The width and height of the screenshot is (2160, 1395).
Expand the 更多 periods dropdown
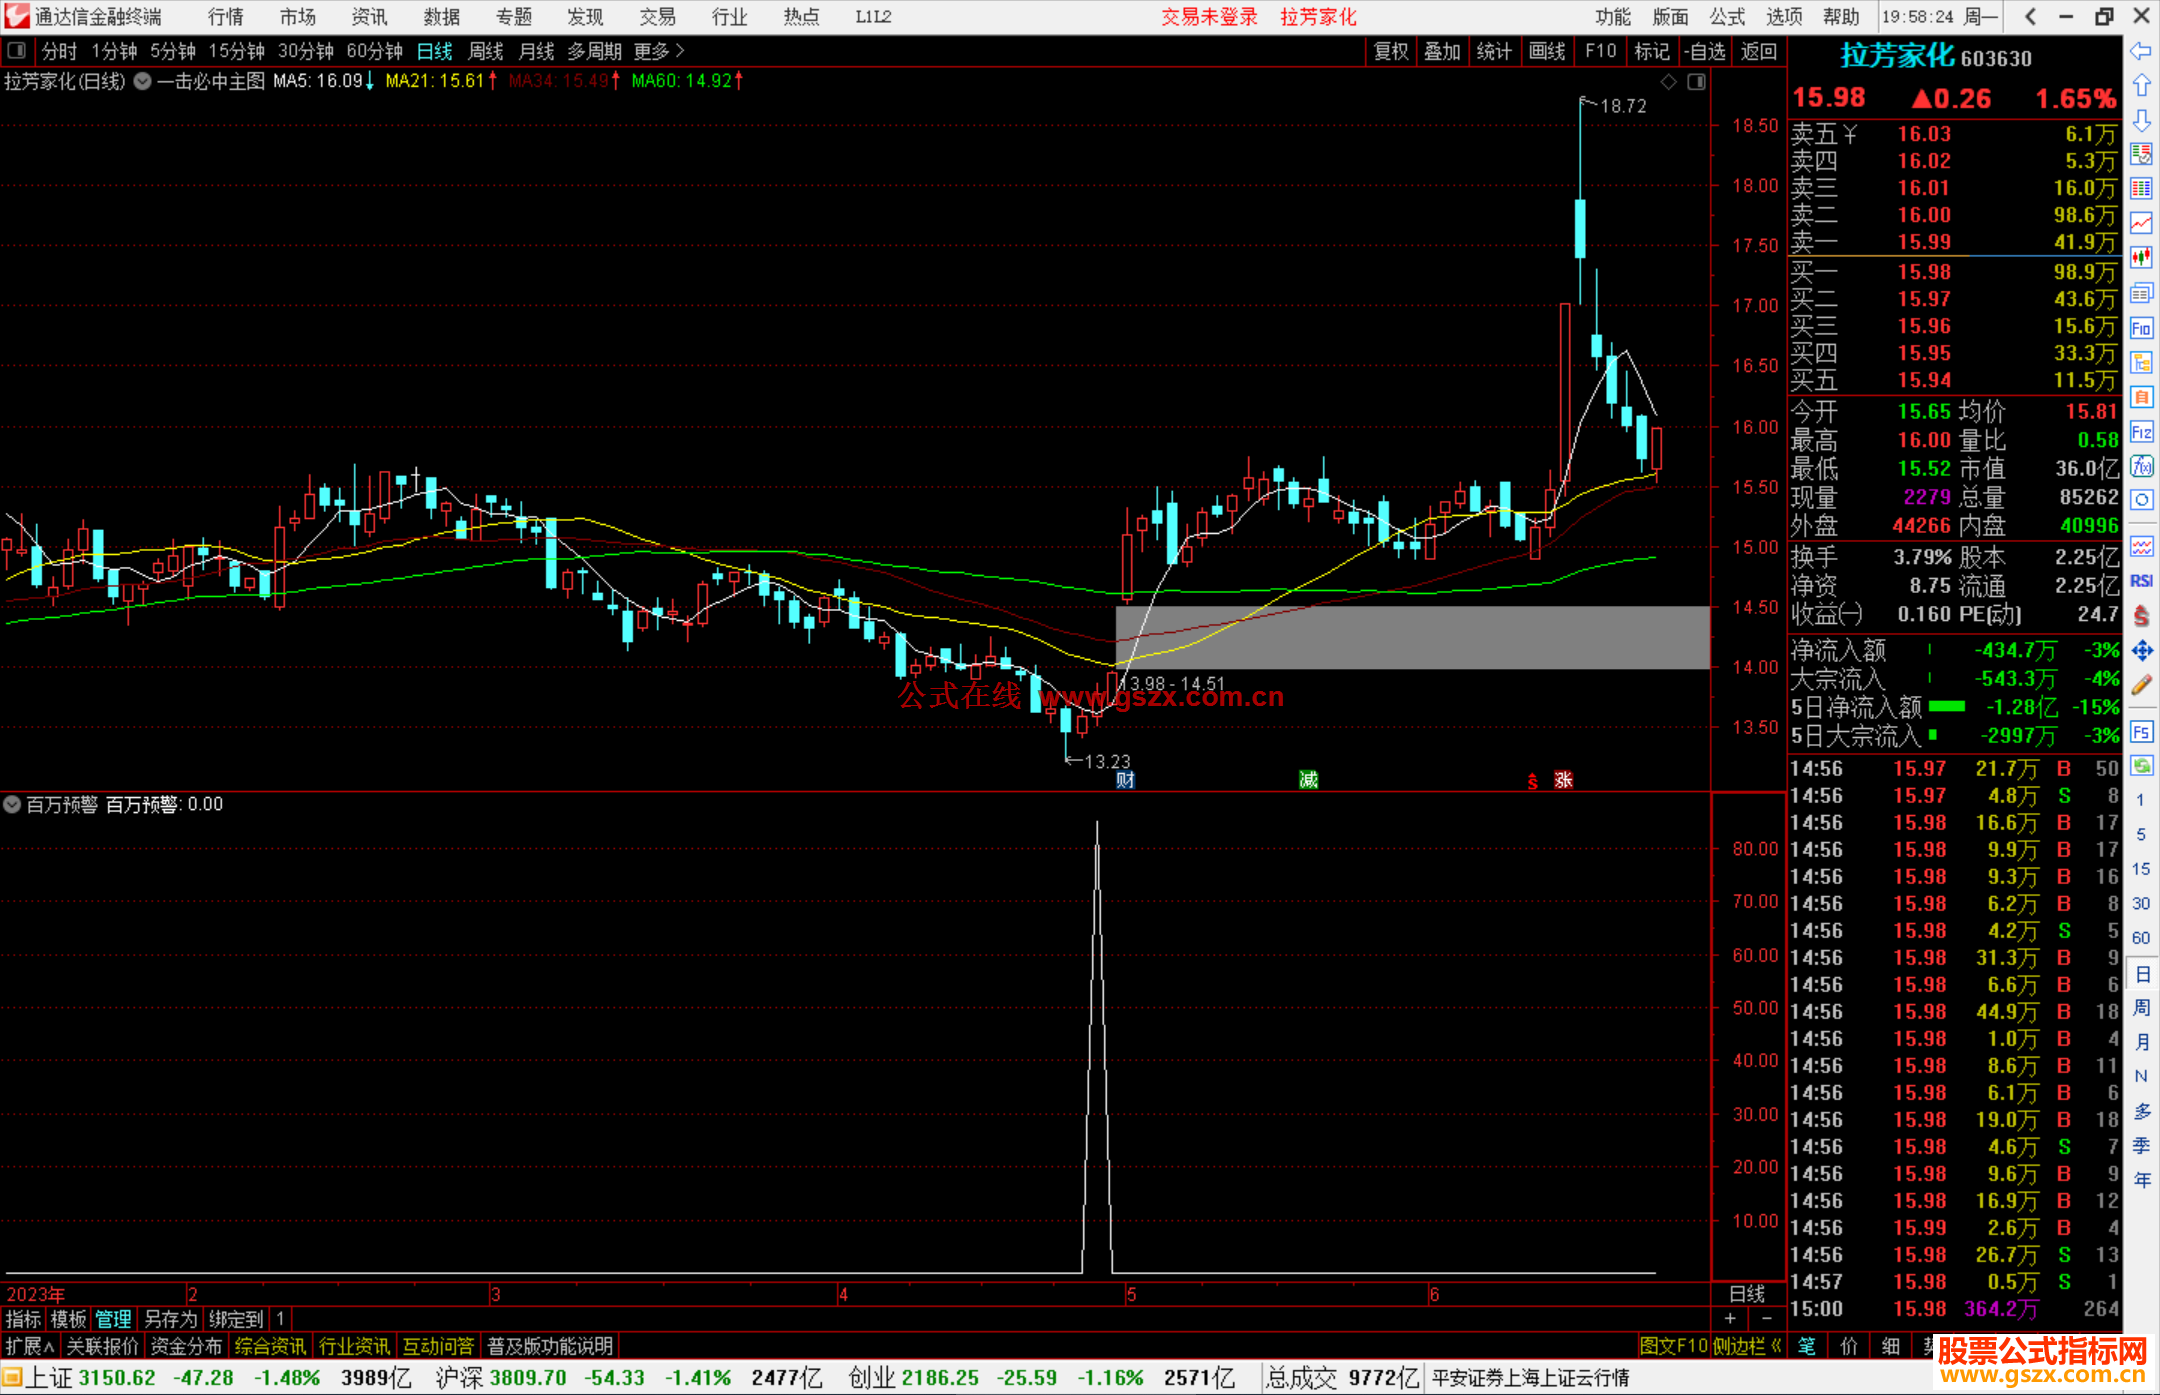pyautogui.click(x=659, y=51)
